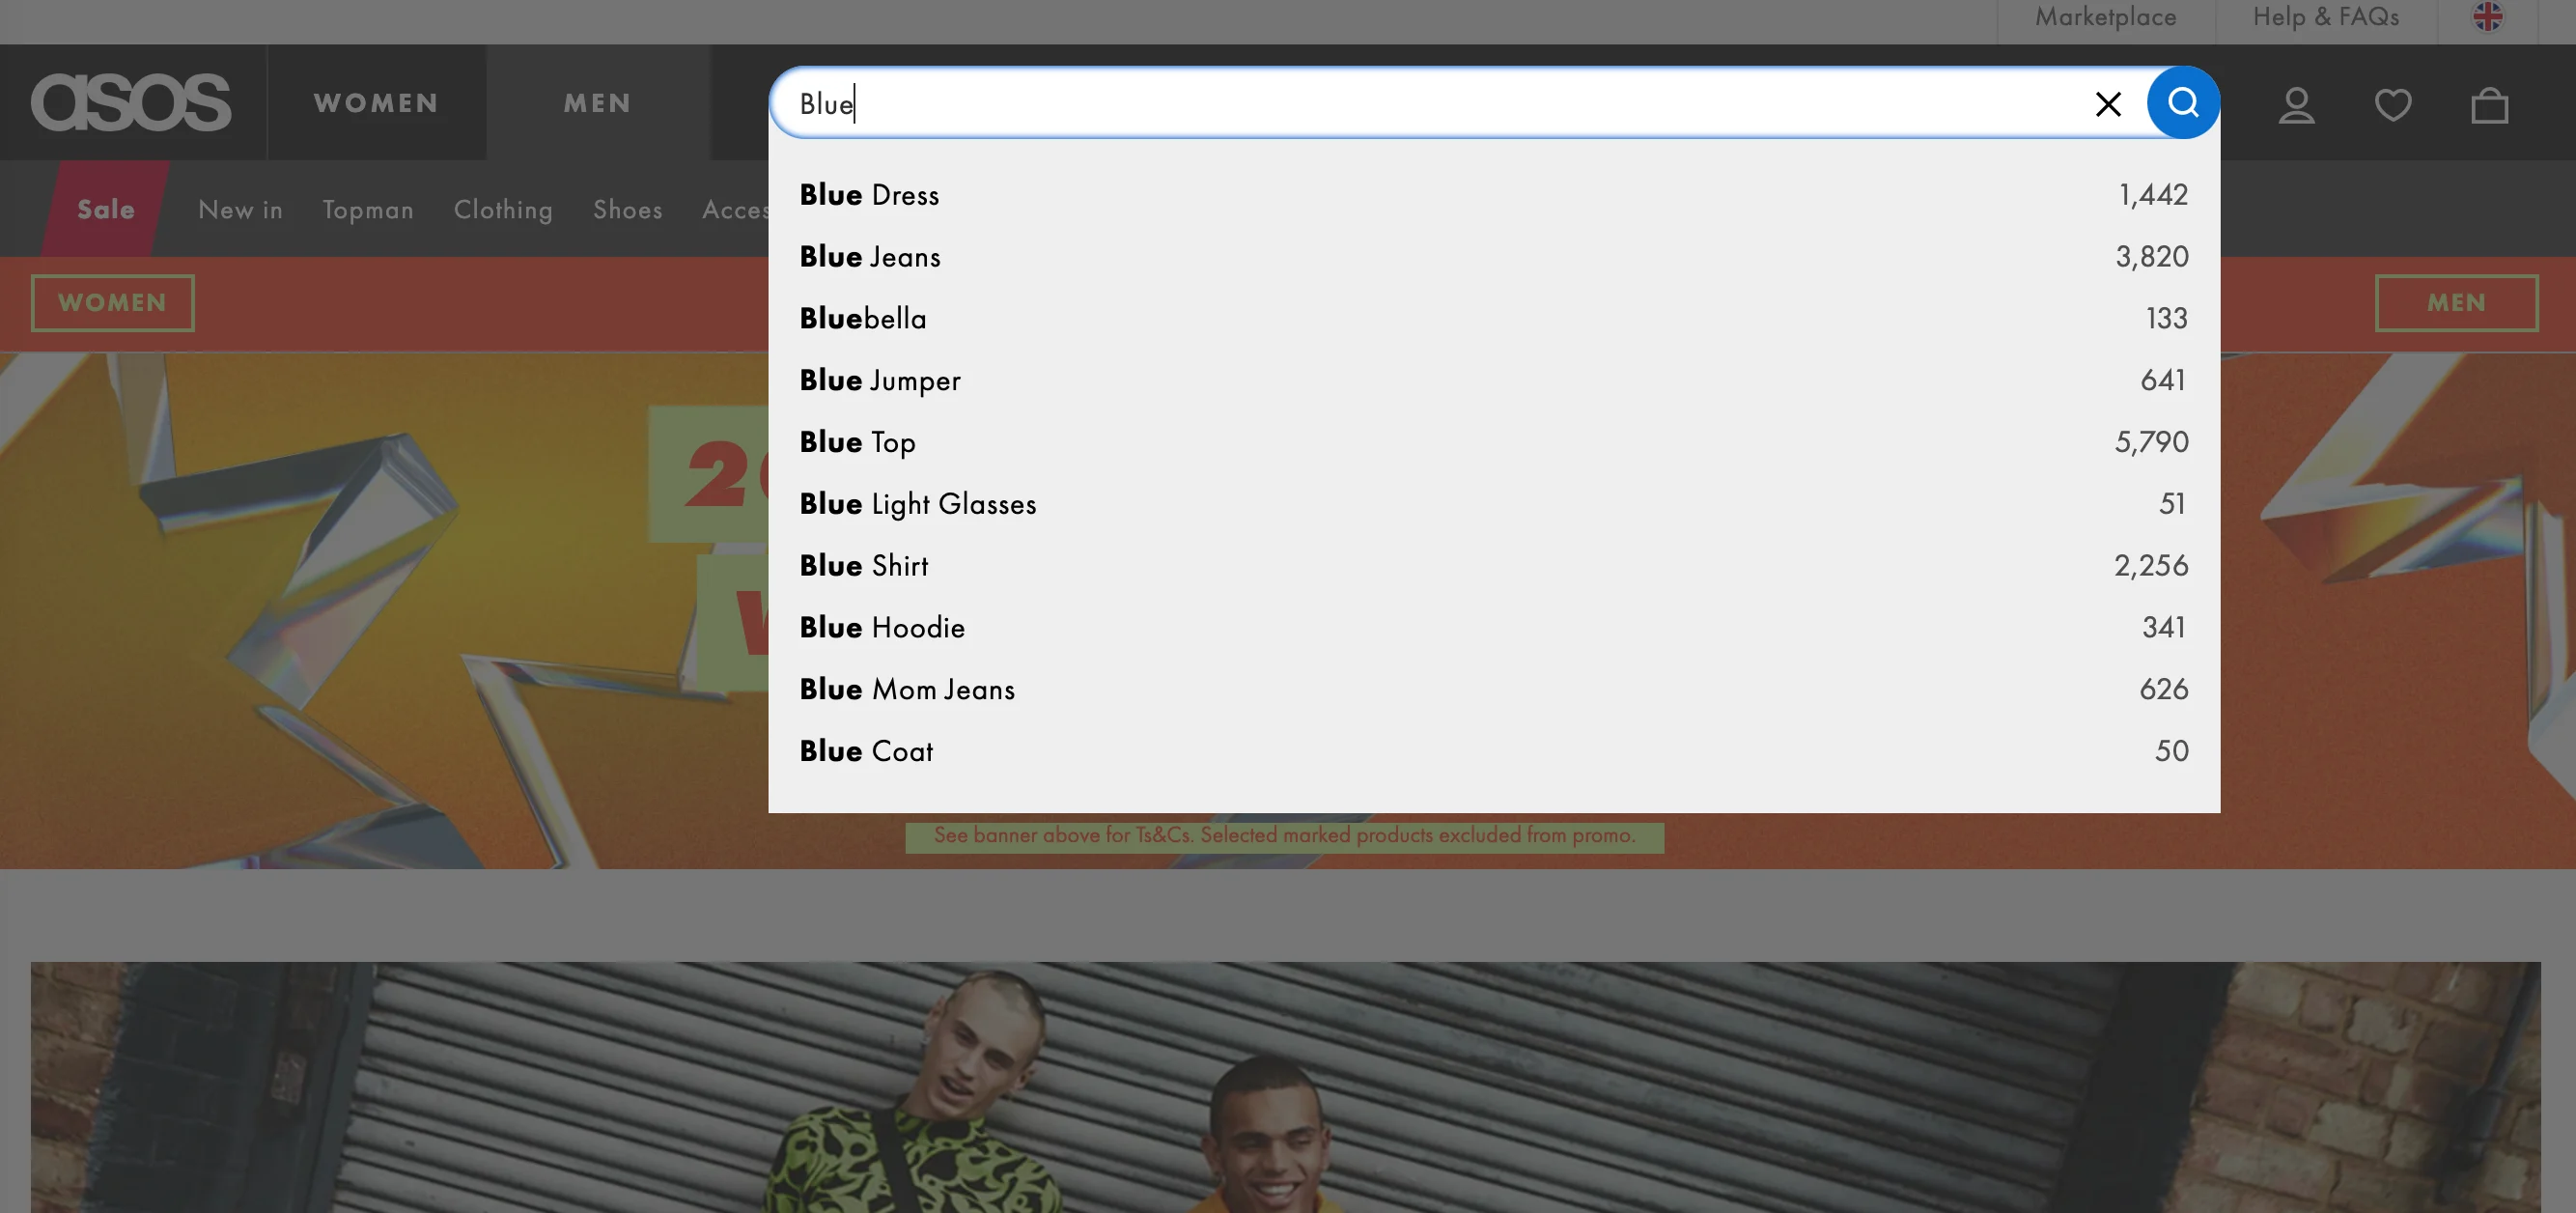Switch to the MEN tab
This screenshot has height=1213, width=2576.
click(x=598, y=103)
